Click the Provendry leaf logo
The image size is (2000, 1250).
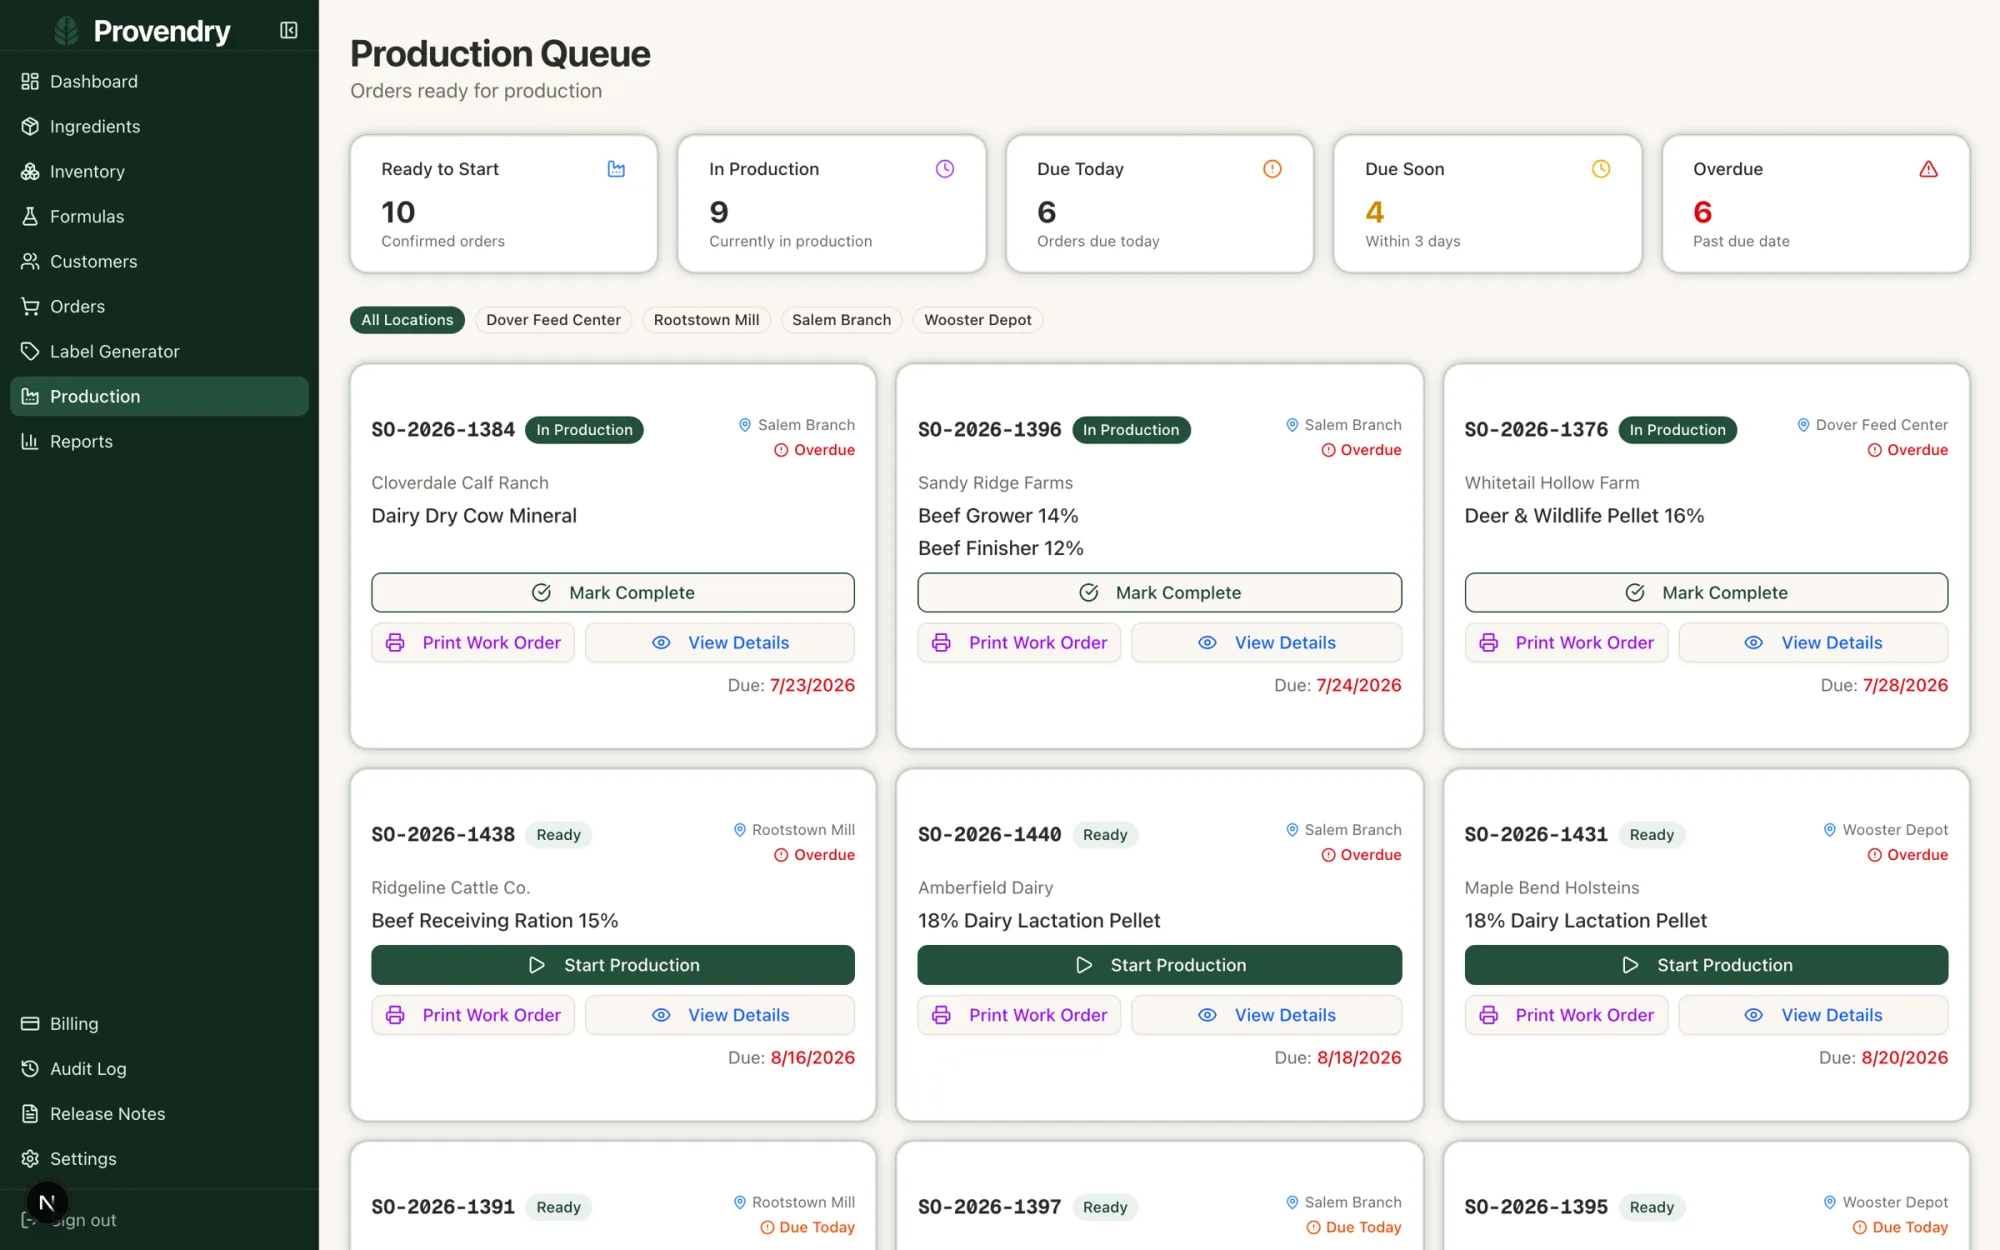pyautogui.click(x=66, y=31)
